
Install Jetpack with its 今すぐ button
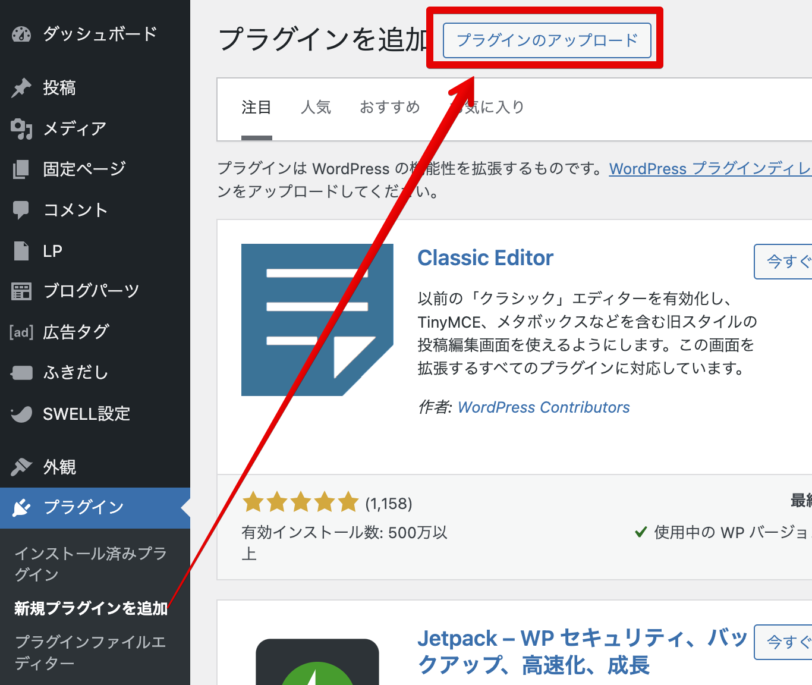tap(783, 642)
